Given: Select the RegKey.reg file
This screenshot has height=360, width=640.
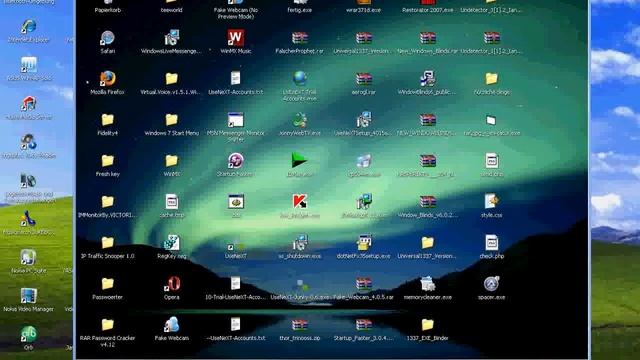Looking at the screenshot, I should click(x=171, y=242).
